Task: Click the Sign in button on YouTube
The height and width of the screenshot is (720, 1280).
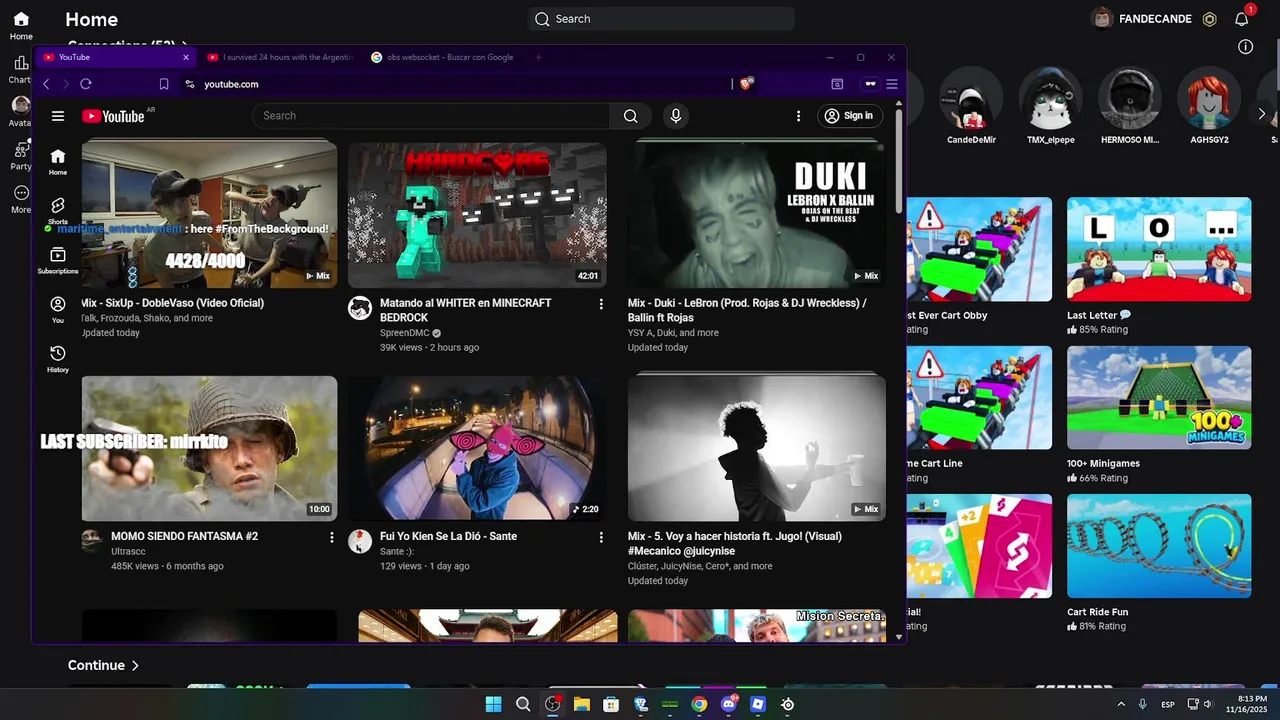Action: pyautogui.click(x=849, y=116)
